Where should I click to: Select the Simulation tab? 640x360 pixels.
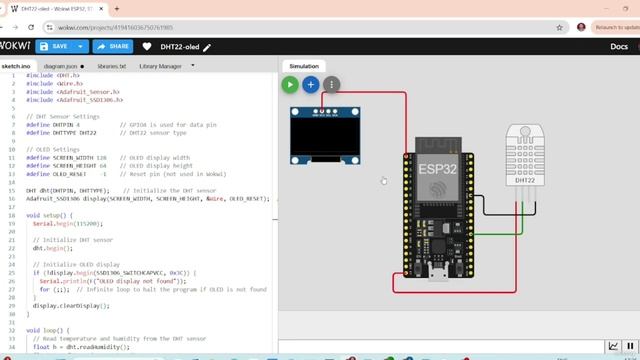coord(304,66)
